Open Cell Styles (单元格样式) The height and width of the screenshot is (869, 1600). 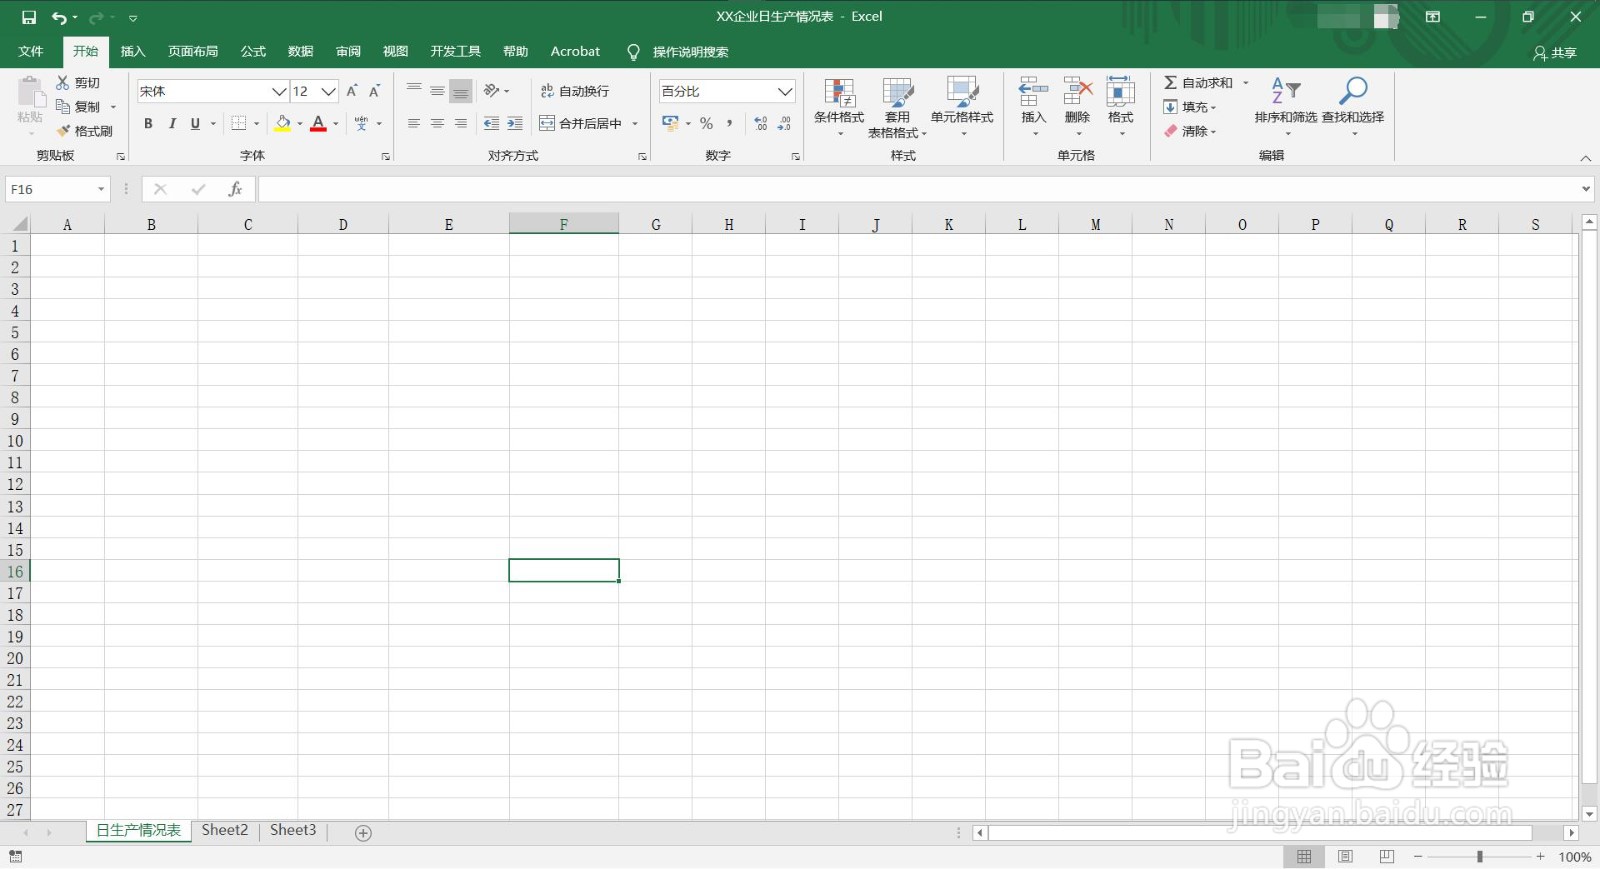[962, 107]
